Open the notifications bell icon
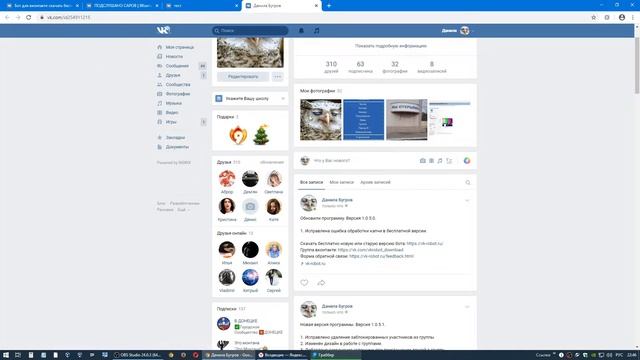The height and width of the screenshot is (360, 640). pos(301,31)
